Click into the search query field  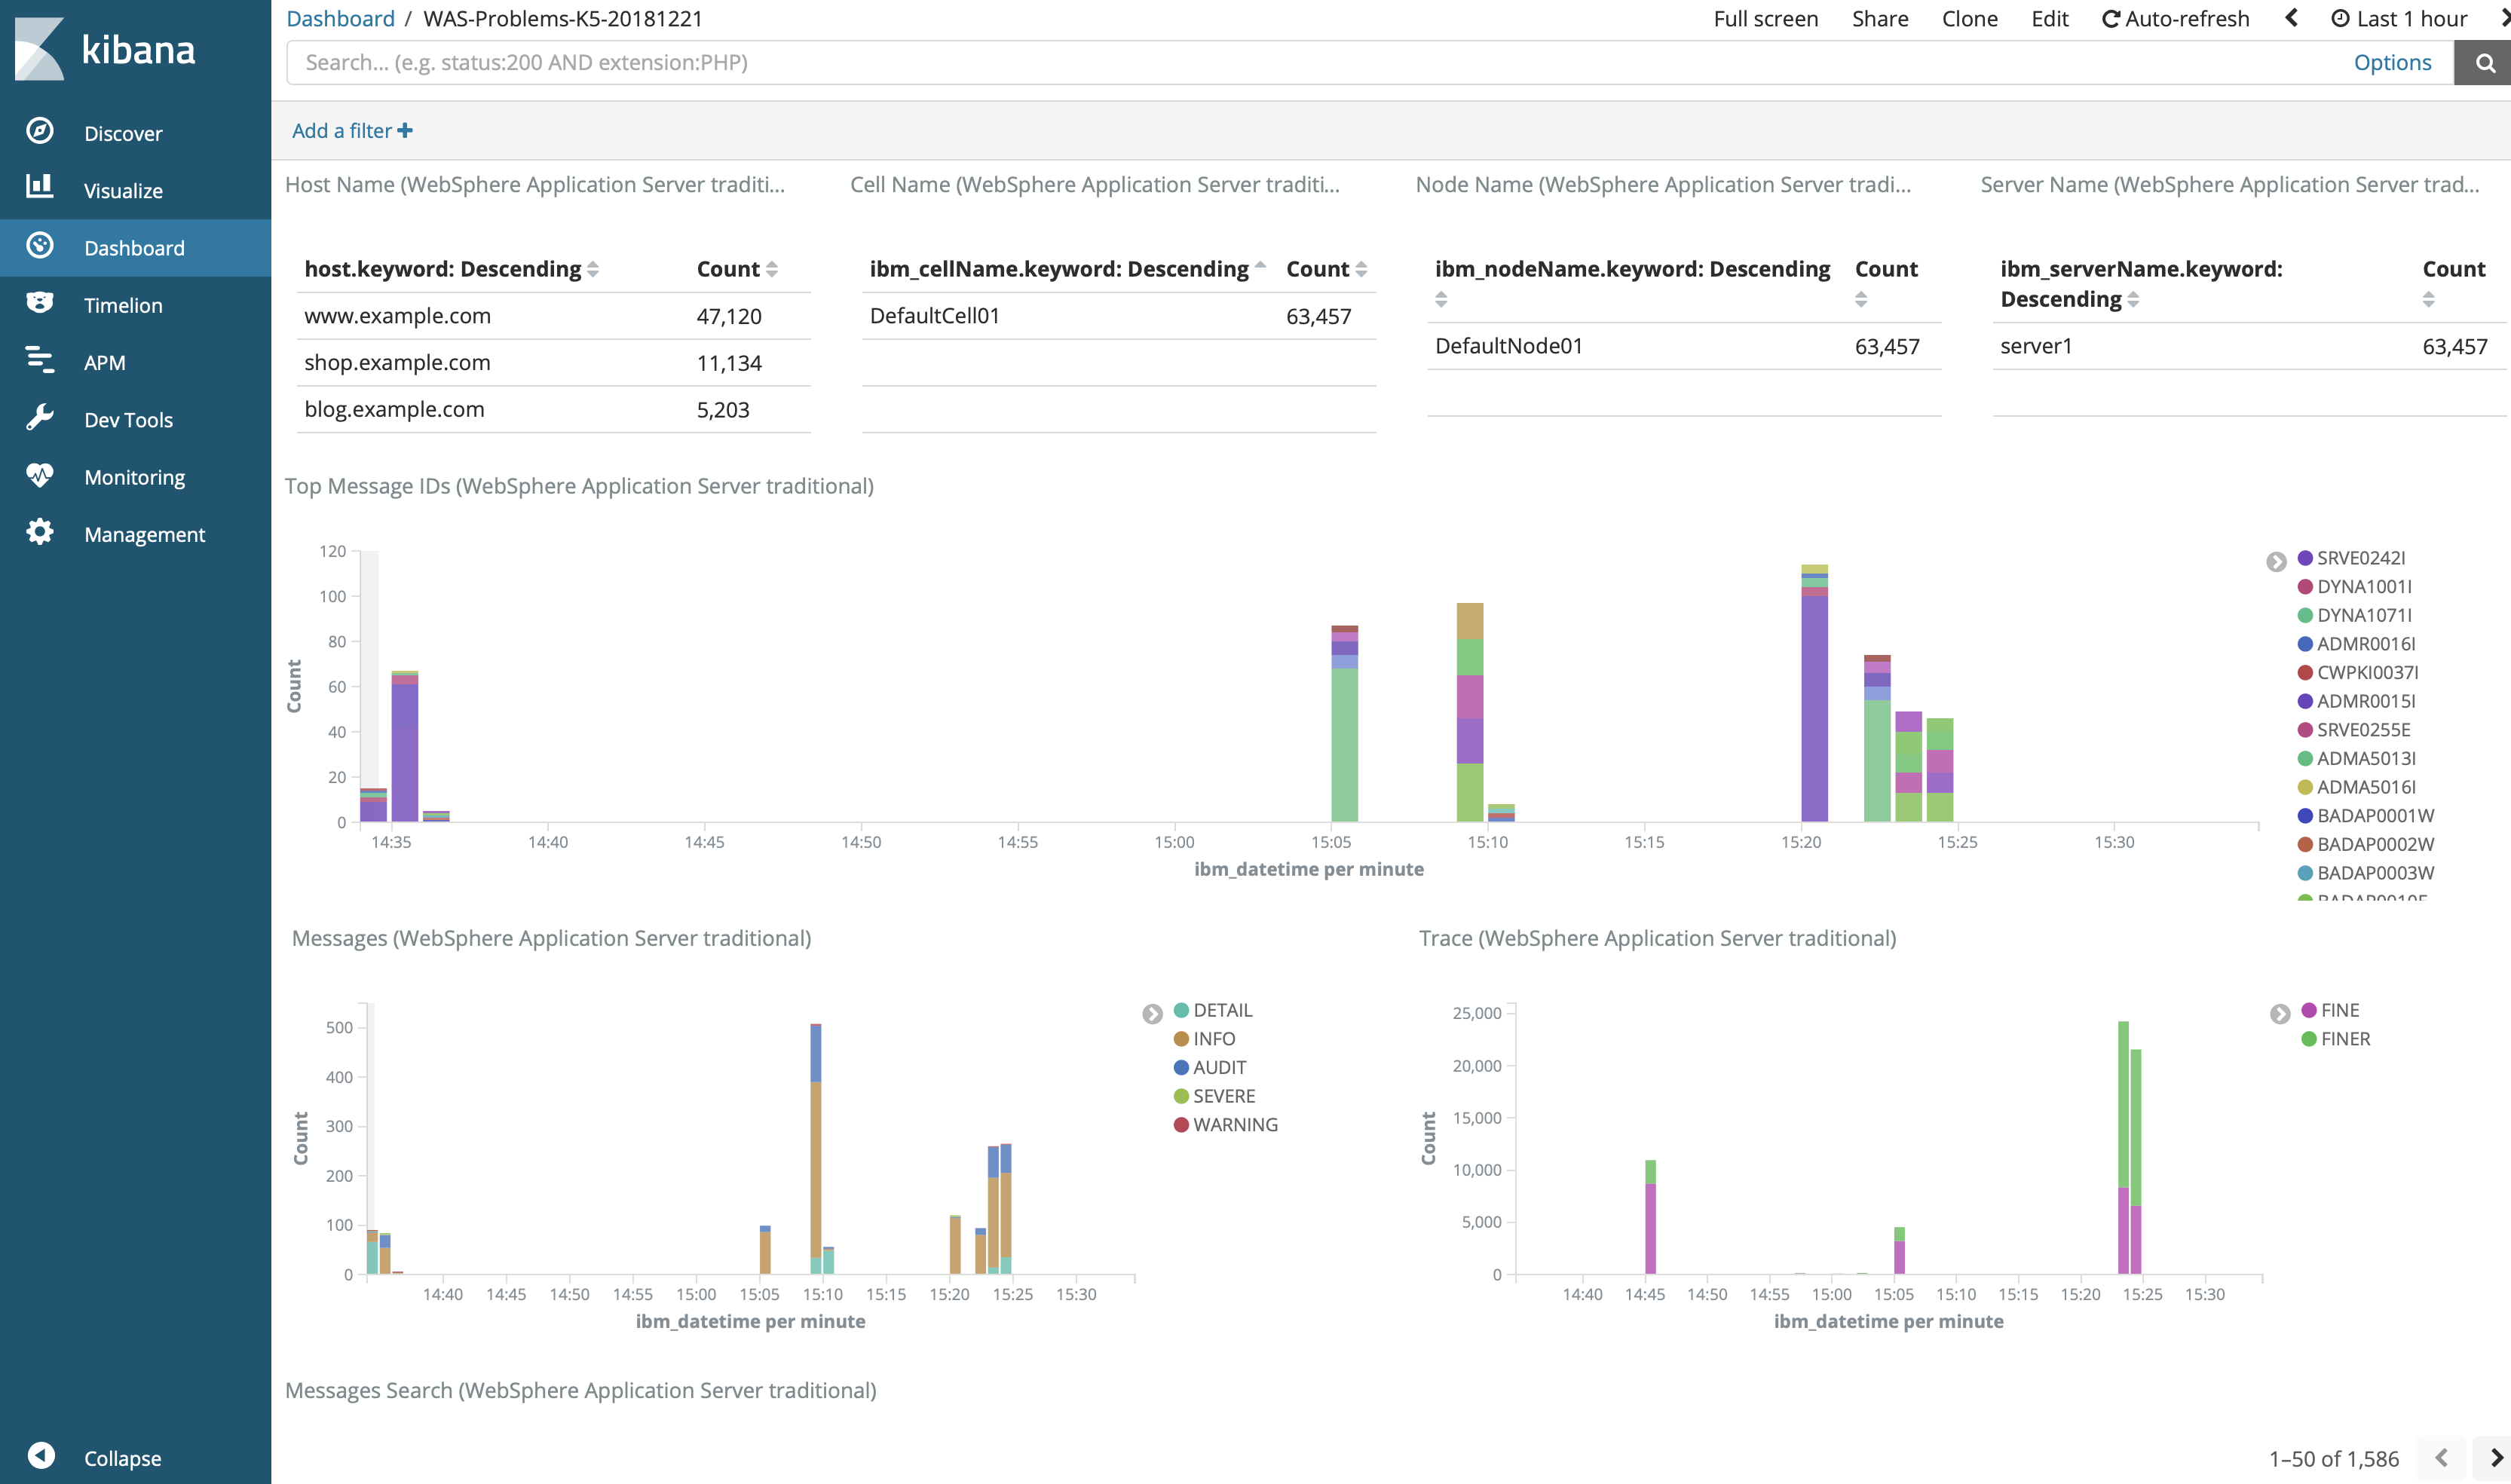coord(1300,63)
